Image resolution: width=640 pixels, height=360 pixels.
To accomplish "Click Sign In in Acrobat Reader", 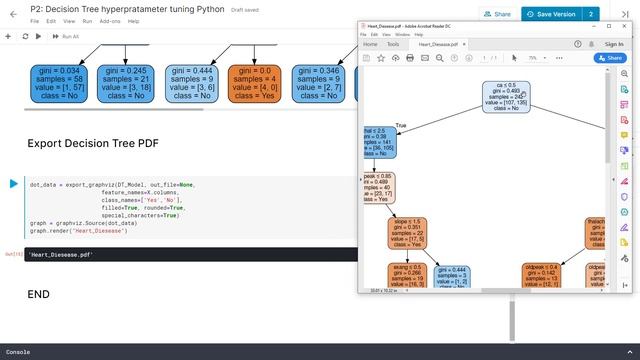I will tap(614, 44).
